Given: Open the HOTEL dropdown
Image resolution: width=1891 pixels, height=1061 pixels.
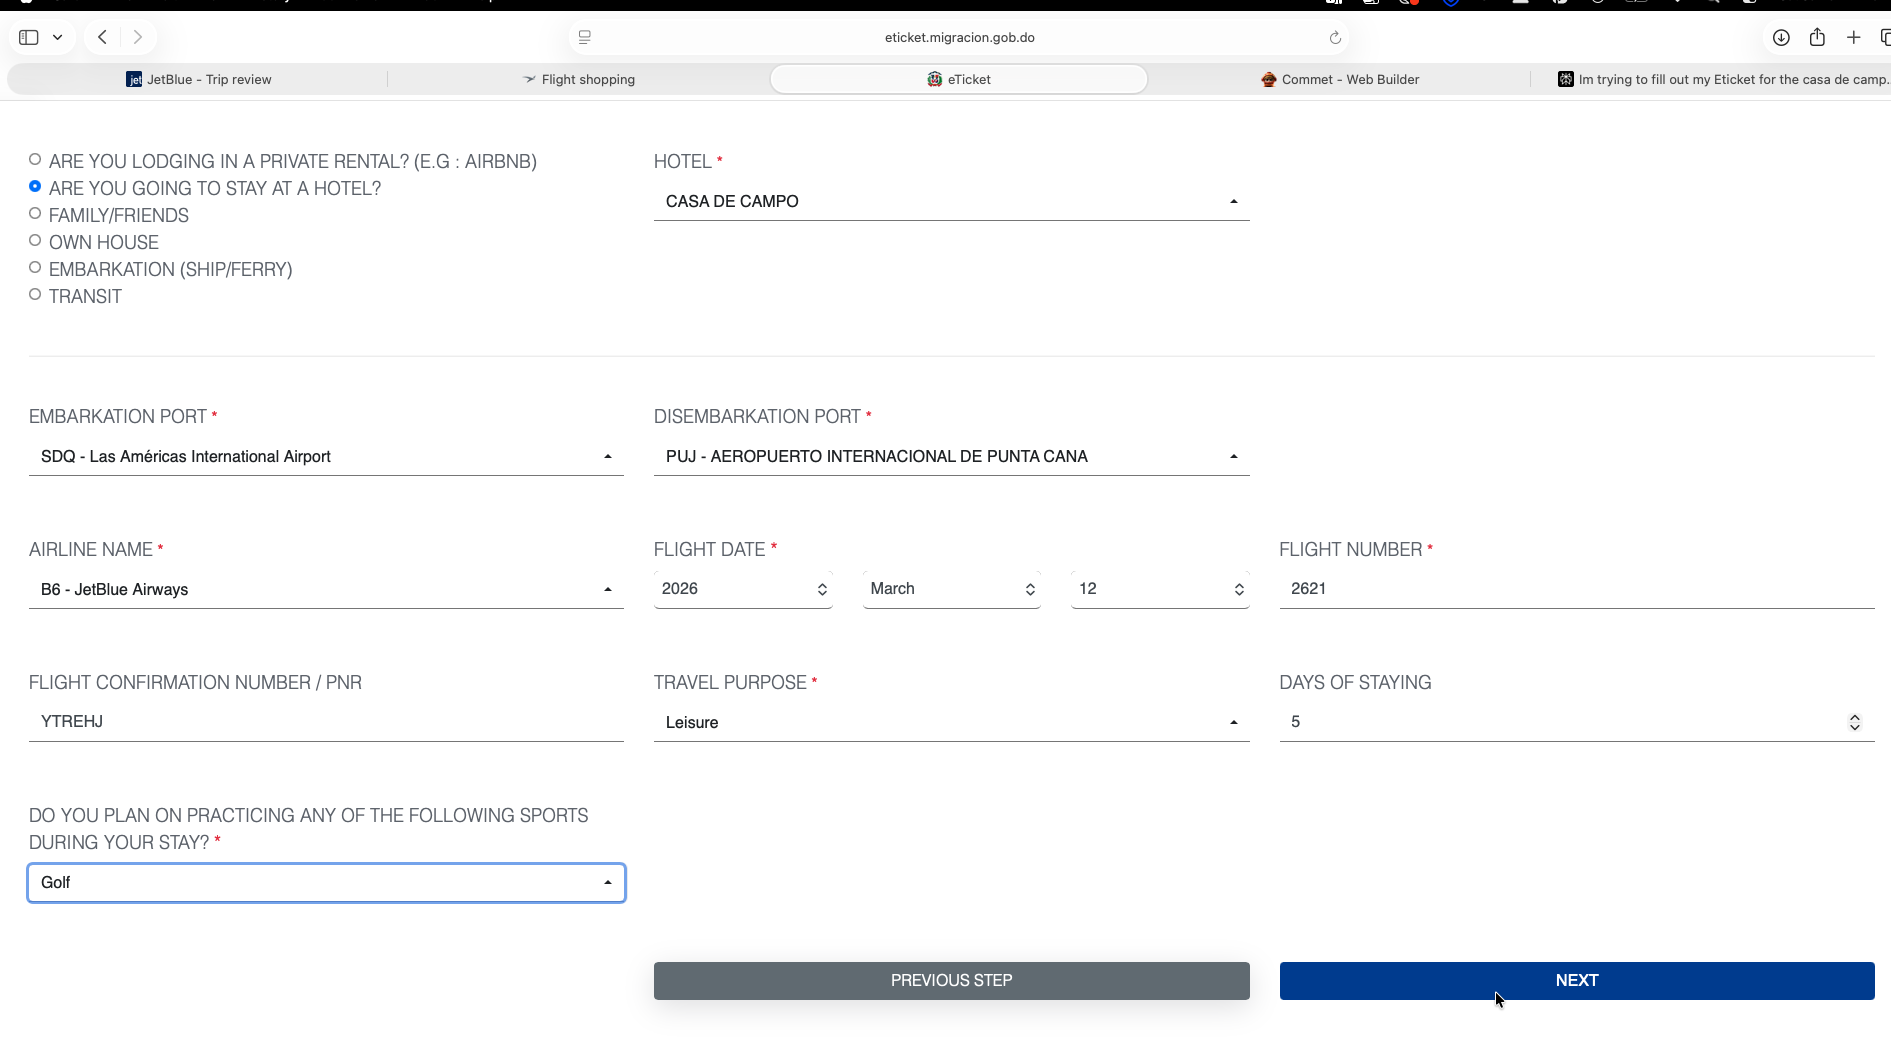Looking at the screenshot, I should coord(1233,200).
